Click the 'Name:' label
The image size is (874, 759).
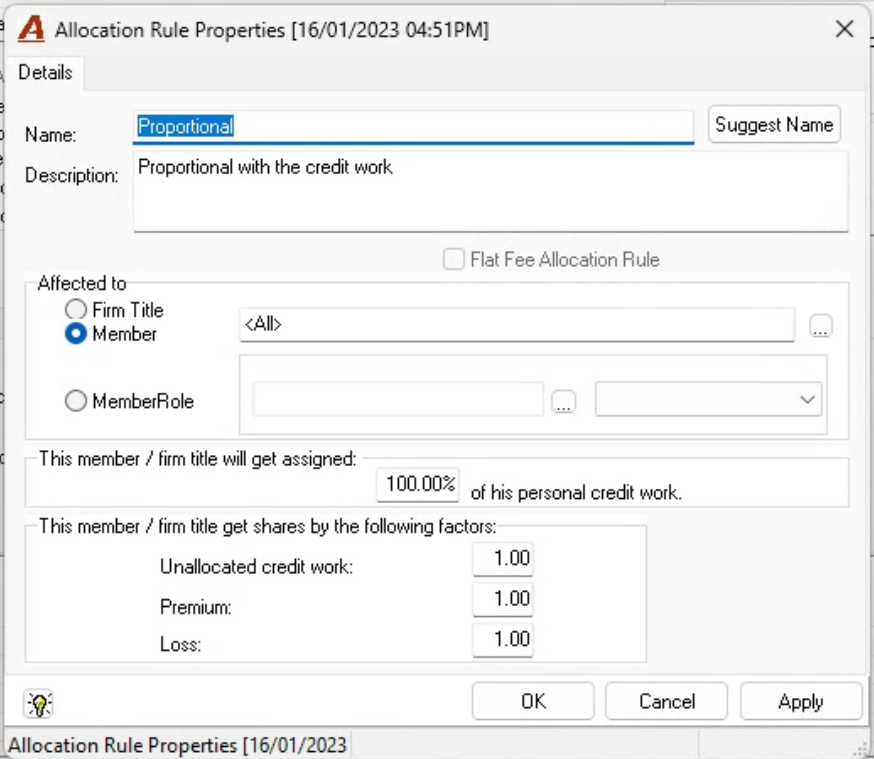click(x=51, y=135)
